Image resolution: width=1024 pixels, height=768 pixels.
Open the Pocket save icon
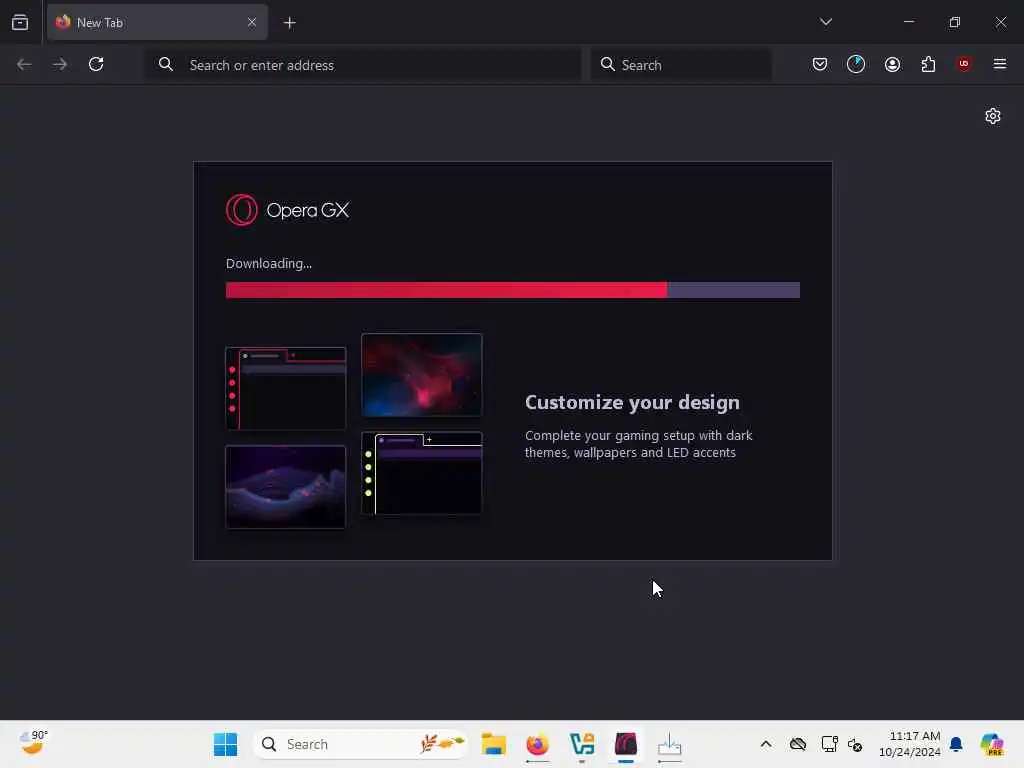point(820,64)
